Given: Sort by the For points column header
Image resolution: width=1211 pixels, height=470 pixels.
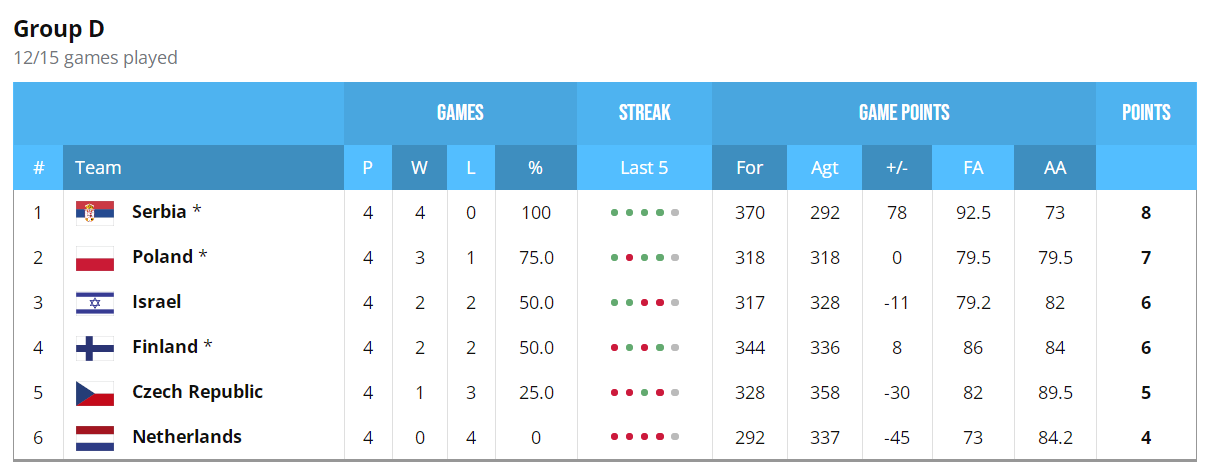Looking at the screenshot, I should [x=750, y=168].
